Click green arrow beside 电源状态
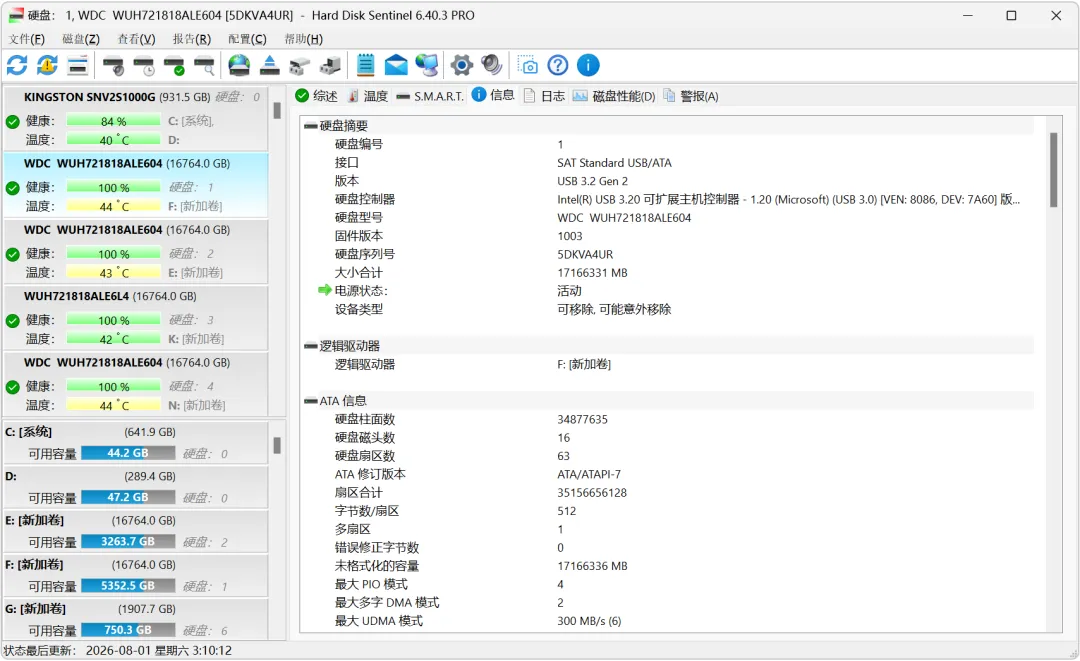Screen dimensions: 1080x661 tap(324, 291)
